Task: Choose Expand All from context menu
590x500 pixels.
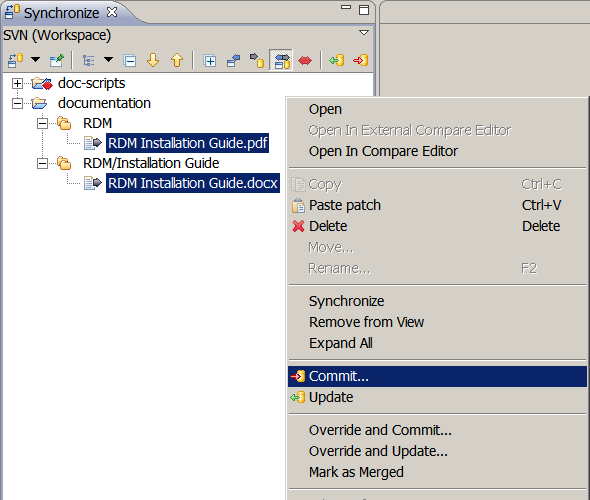Action: pyautogui.click(x=437, y=343)
